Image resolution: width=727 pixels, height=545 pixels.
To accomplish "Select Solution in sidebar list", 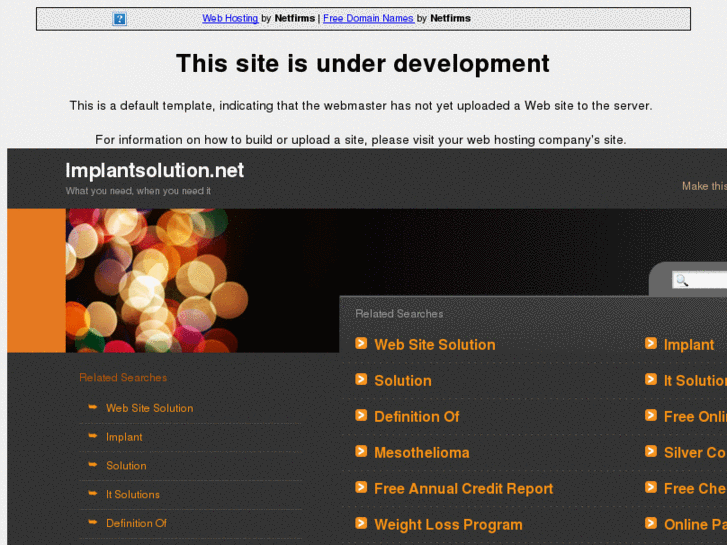I will click(x=126, y=466).
